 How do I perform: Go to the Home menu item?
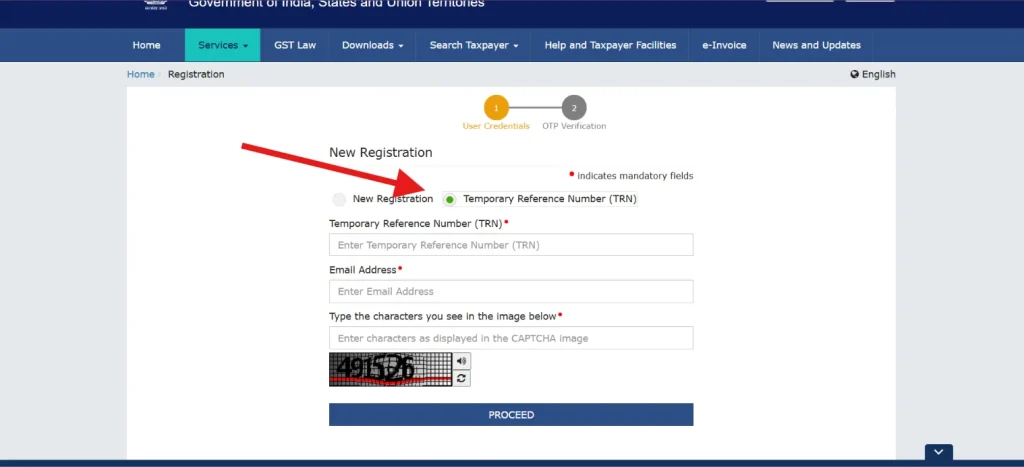tap(146, 45)
